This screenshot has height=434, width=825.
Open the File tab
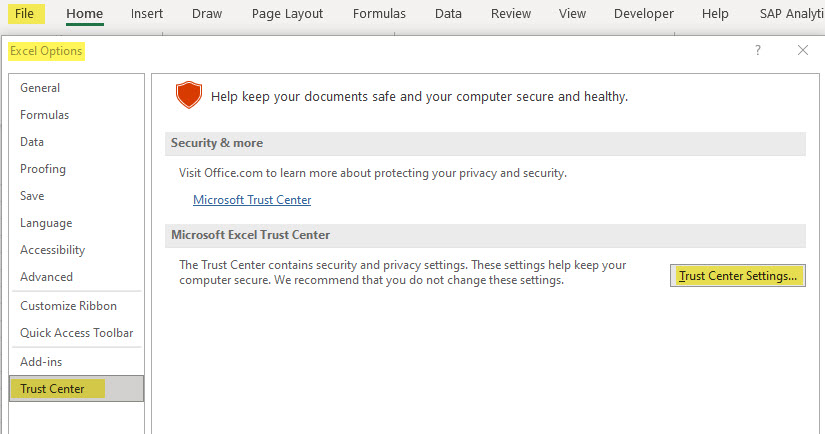coord(25,14)
